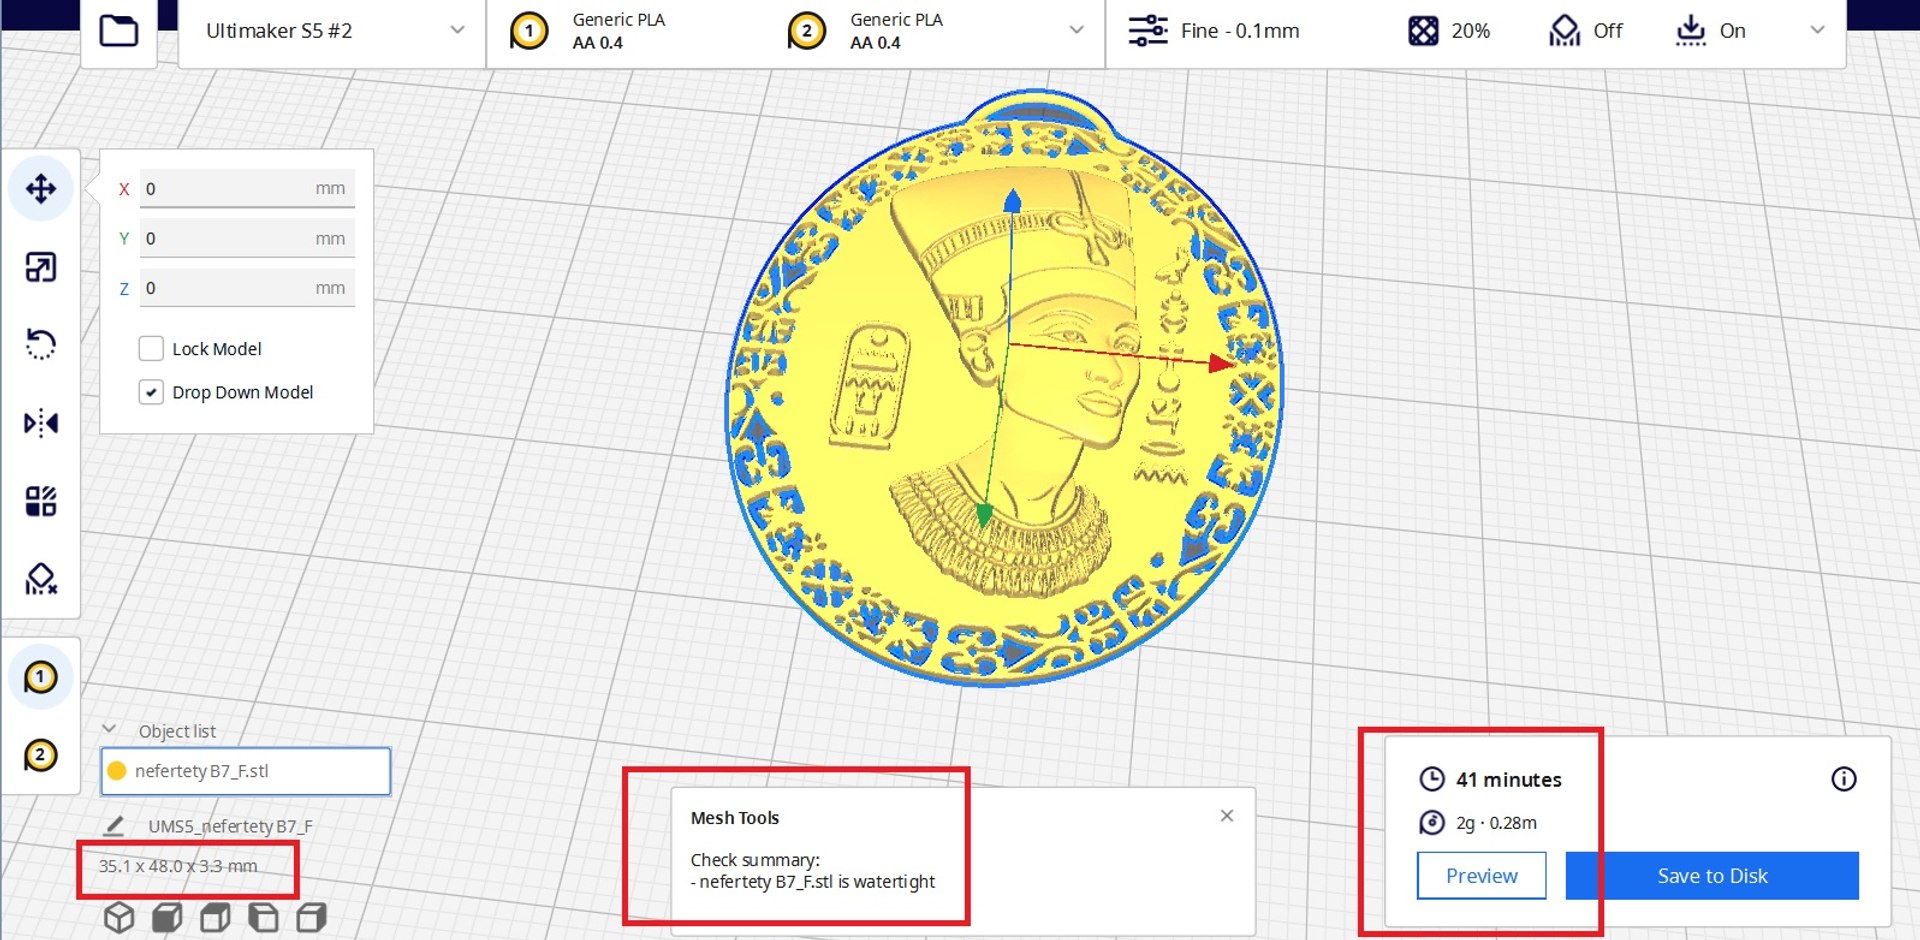Select extruder 2 button in the left toolbar
The width and height of the screenshot is (1920, 940).
click(41, 755)
